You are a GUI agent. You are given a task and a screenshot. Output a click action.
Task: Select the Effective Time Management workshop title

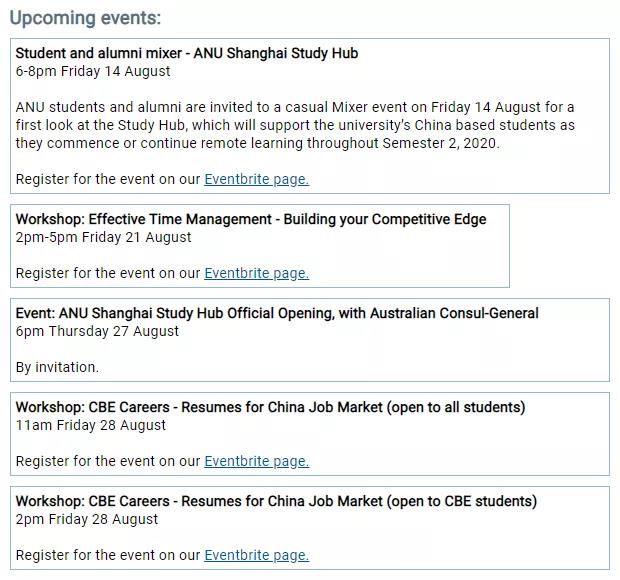coord(251,219)
